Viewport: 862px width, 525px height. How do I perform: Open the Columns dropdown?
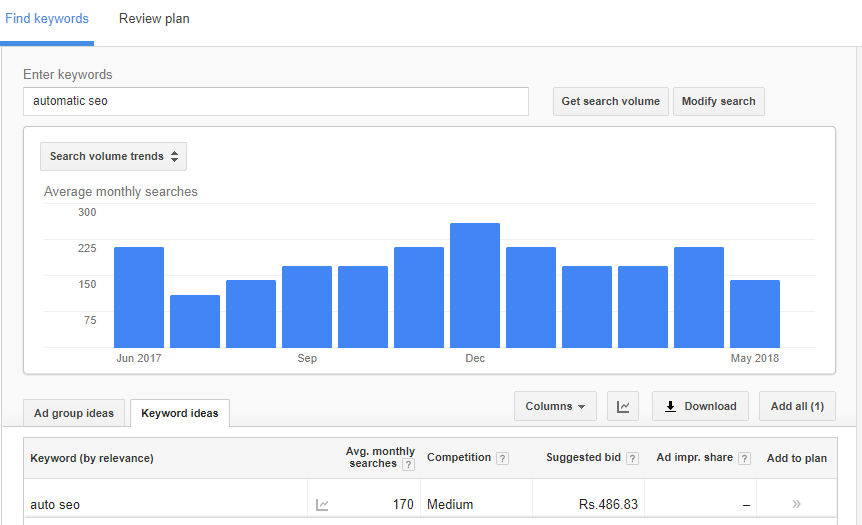pos(555,406)
